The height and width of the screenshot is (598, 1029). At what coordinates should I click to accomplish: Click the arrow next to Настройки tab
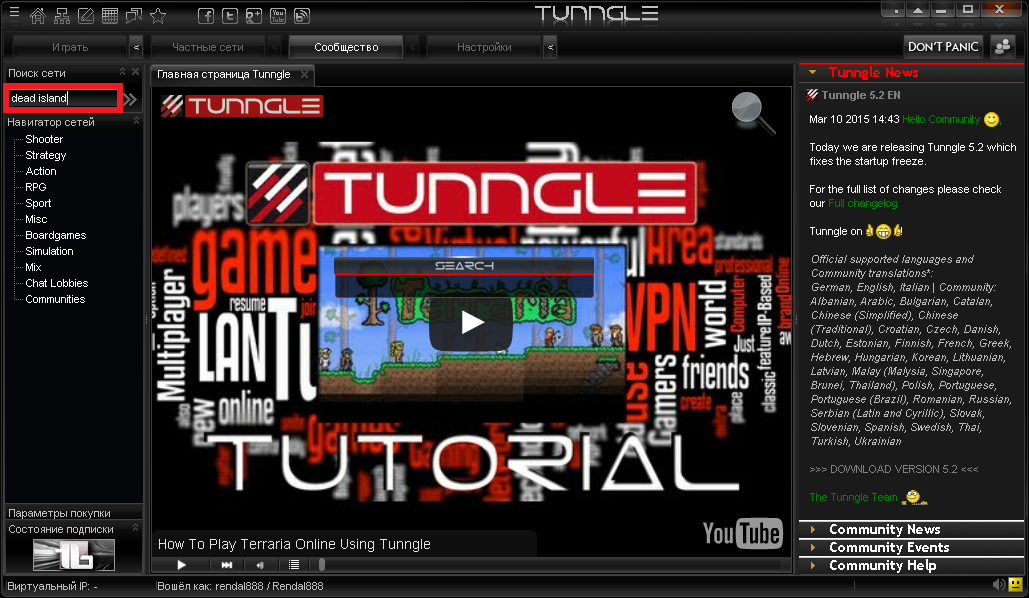[x=550, y=47]
